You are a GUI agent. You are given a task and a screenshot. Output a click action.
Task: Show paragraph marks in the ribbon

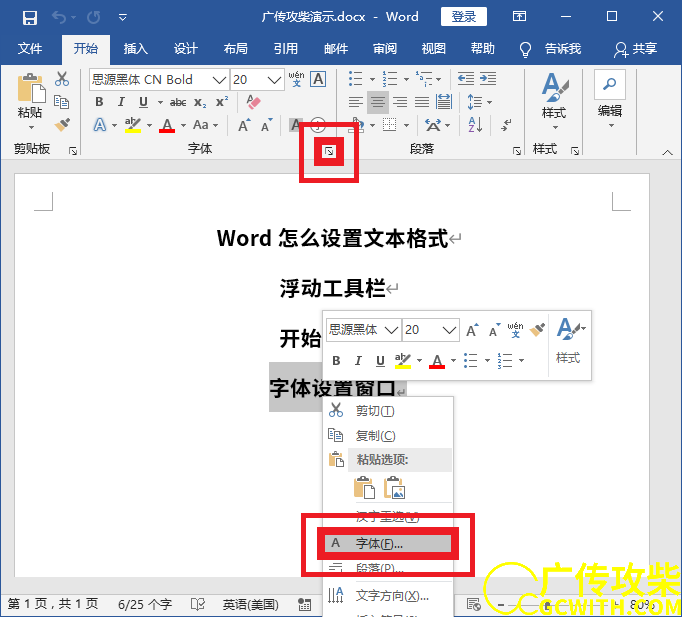[x=506, y=125]
